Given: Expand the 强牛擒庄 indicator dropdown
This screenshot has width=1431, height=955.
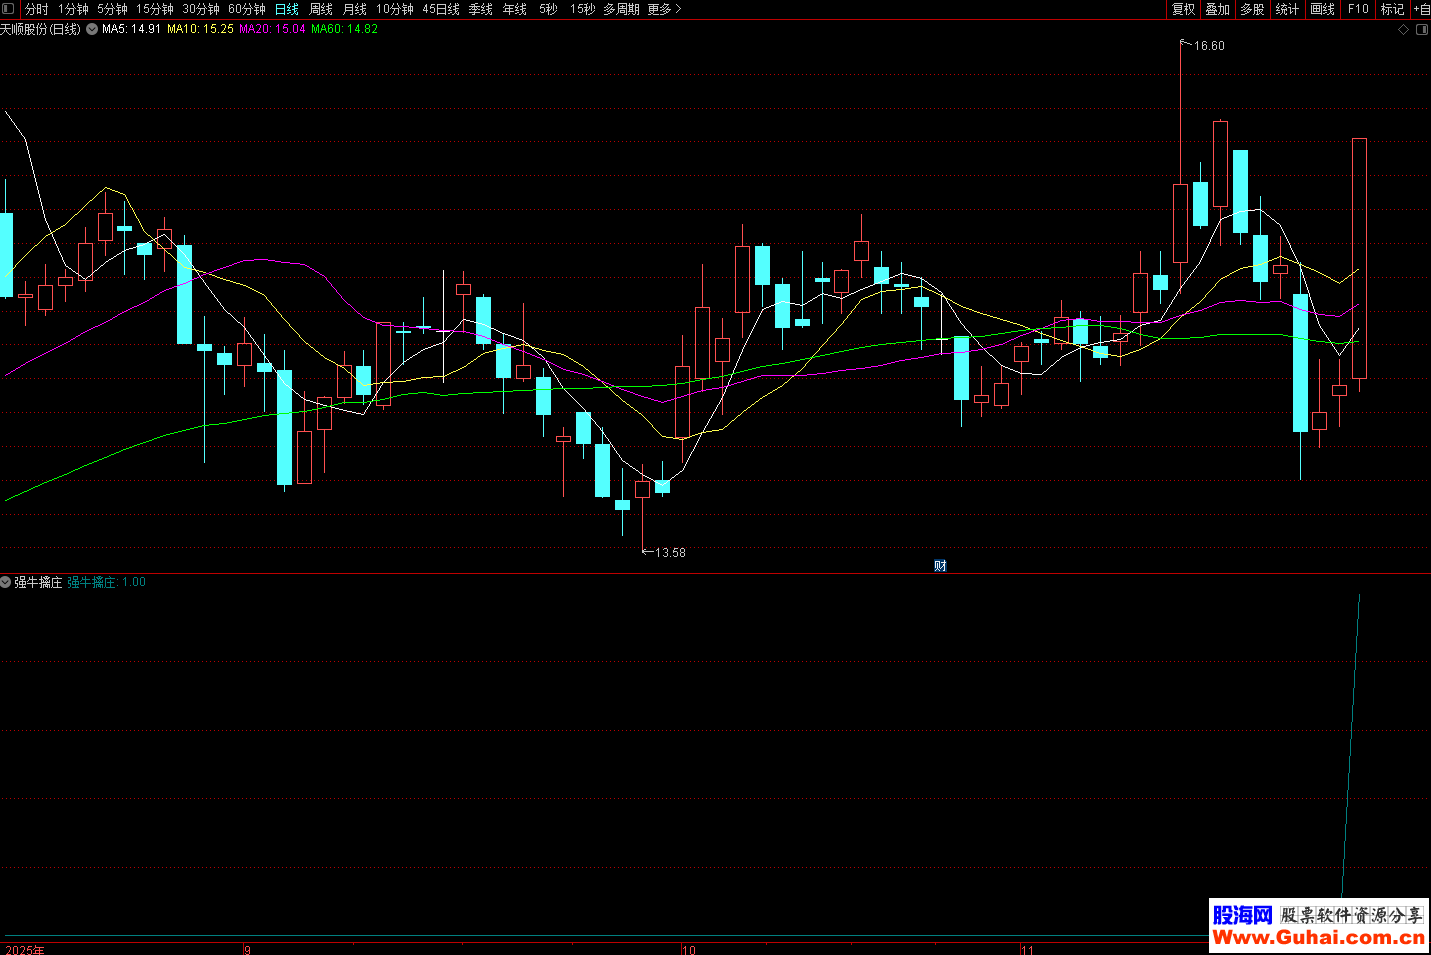Looking at the screenshot, I should click(6, 582).
